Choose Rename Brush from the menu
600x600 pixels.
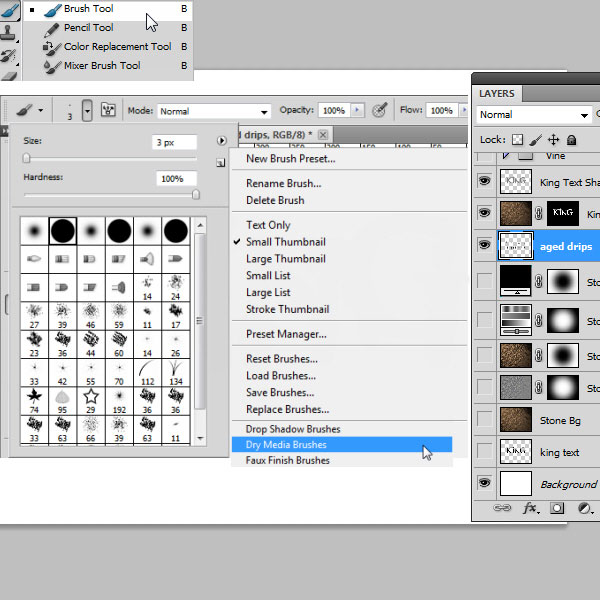(x=284, y=184)
